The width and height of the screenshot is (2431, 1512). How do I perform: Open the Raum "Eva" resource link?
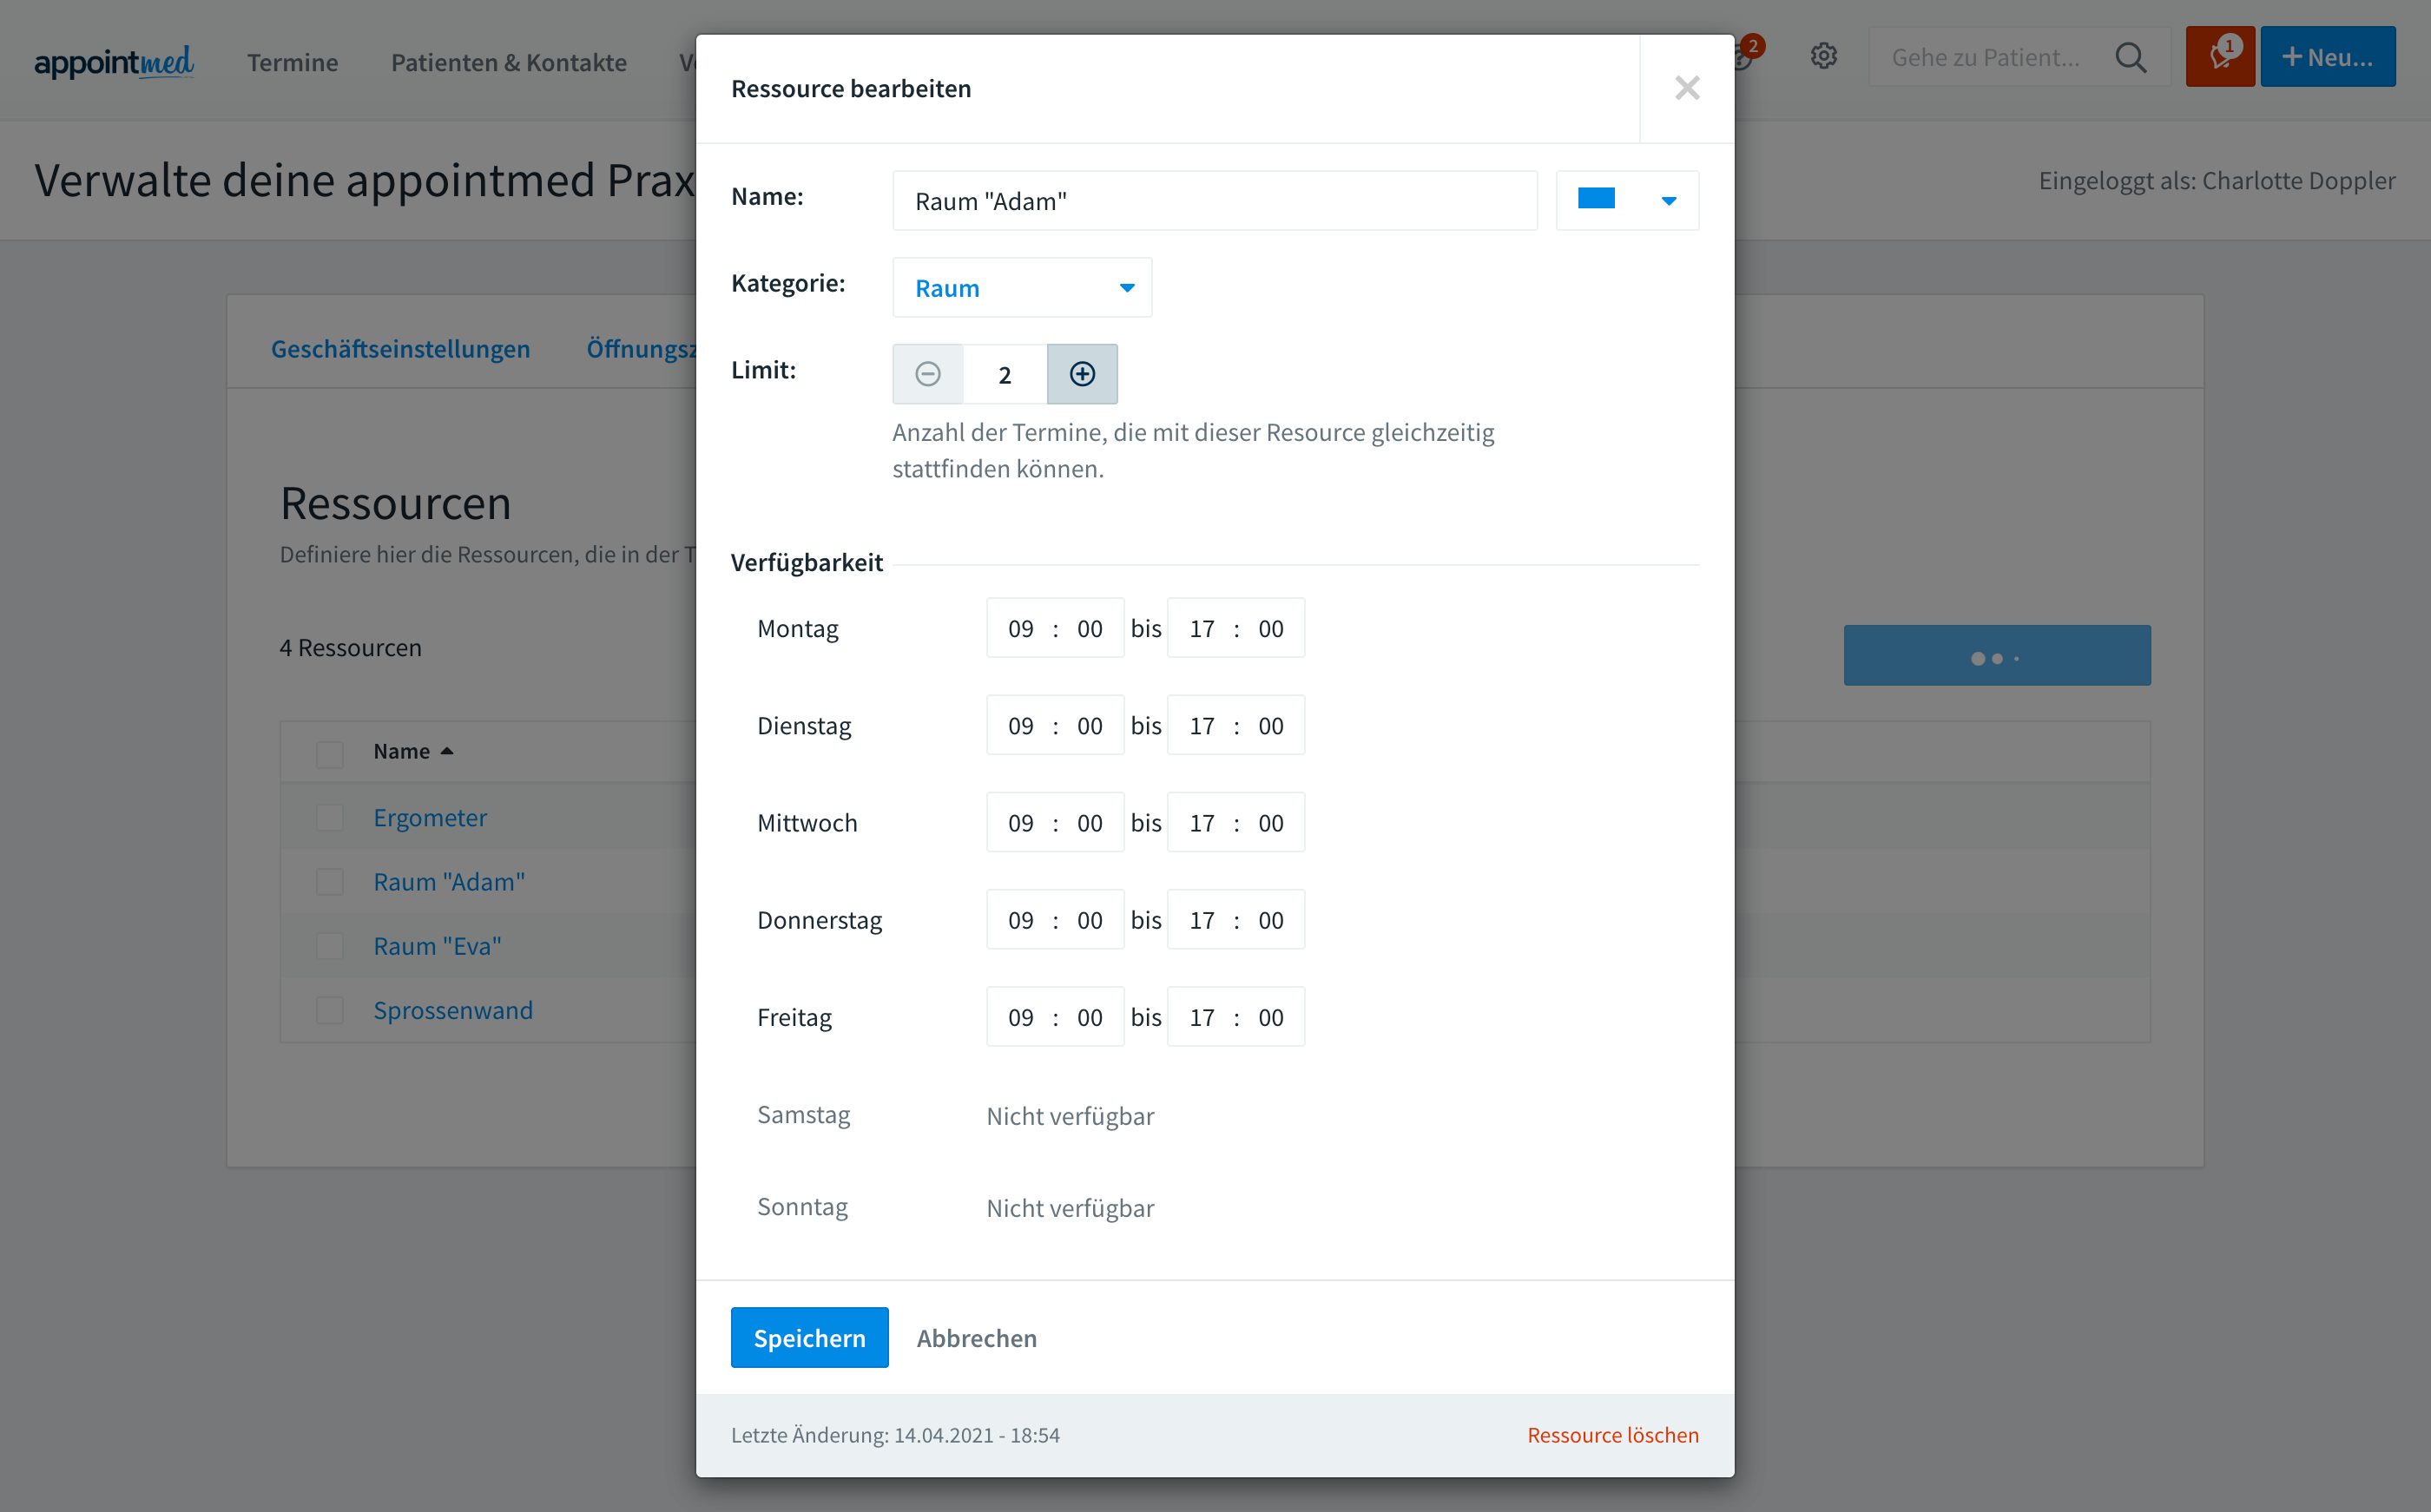click(x=437, y=946)
